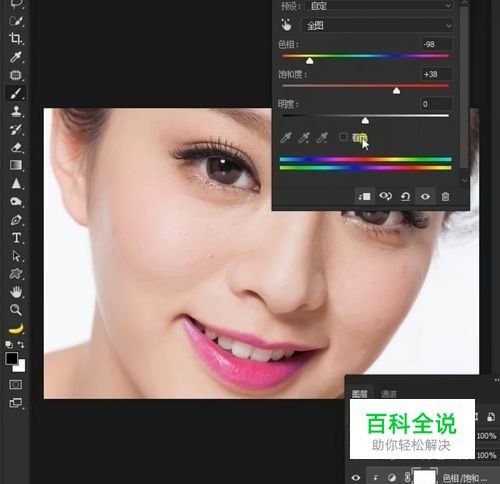Click the layer fill 100% value
500x484 pixels.
click(x=486, y=455)
